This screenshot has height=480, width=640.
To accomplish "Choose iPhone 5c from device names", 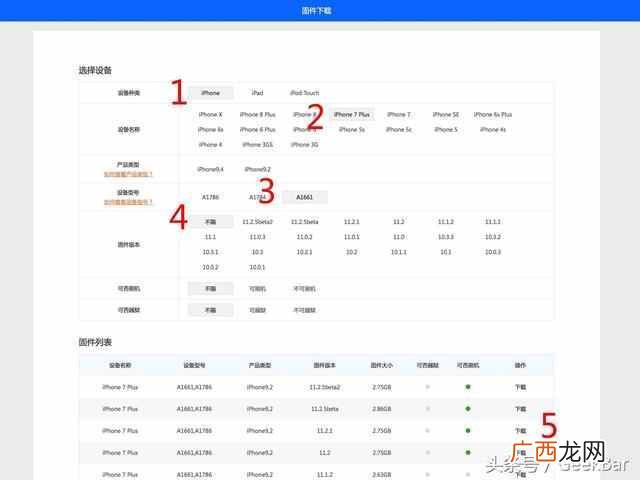I will point(399,130).
